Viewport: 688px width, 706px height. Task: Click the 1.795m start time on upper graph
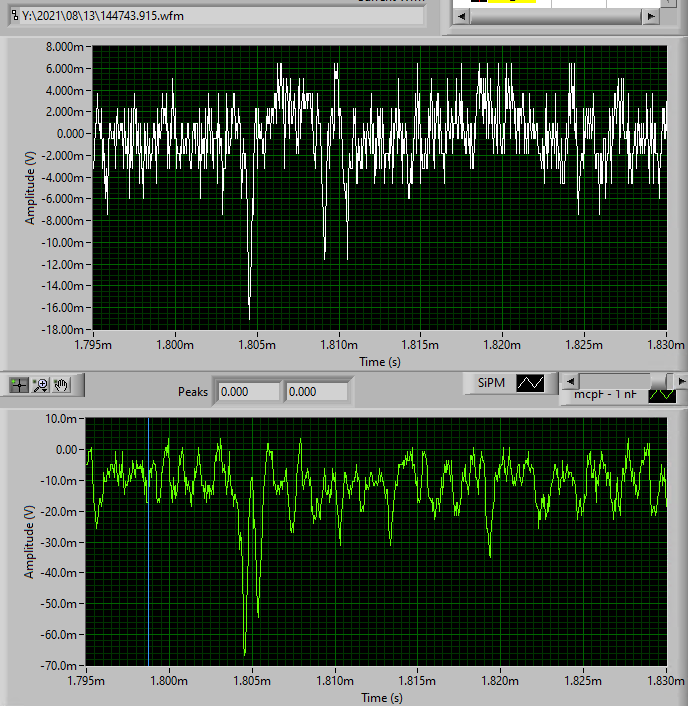pos(93,345)
